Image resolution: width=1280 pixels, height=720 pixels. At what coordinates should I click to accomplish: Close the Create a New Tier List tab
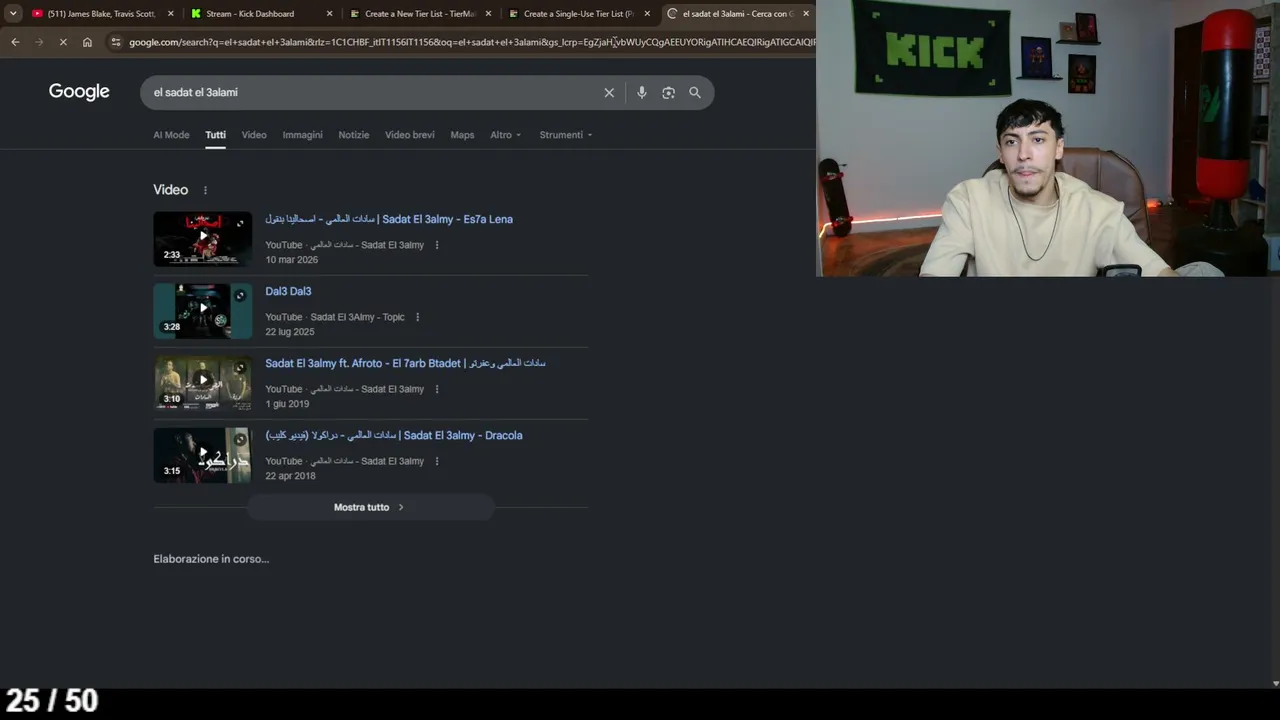(x=489, y=14)
